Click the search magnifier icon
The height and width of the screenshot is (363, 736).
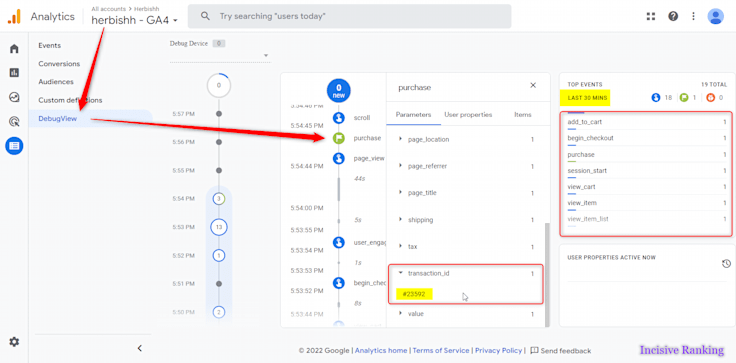pyautogui.click(x=205, y=16)
